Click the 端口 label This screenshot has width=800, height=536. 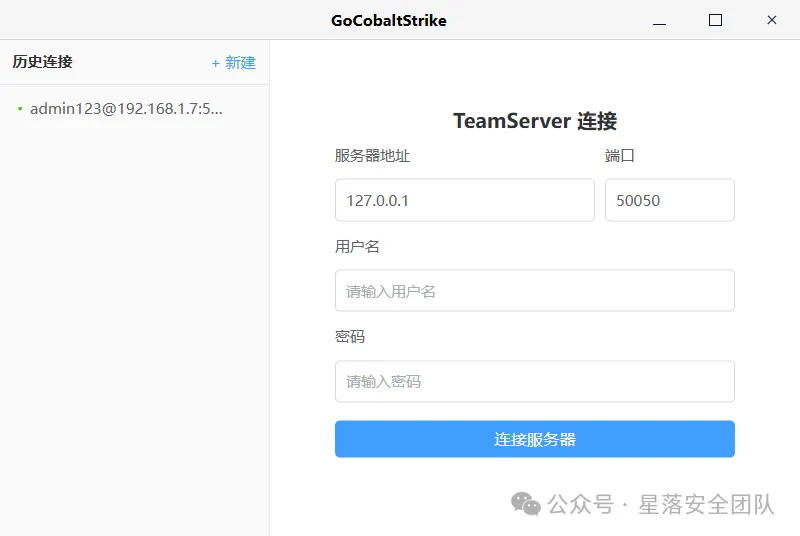pos(620,156)
